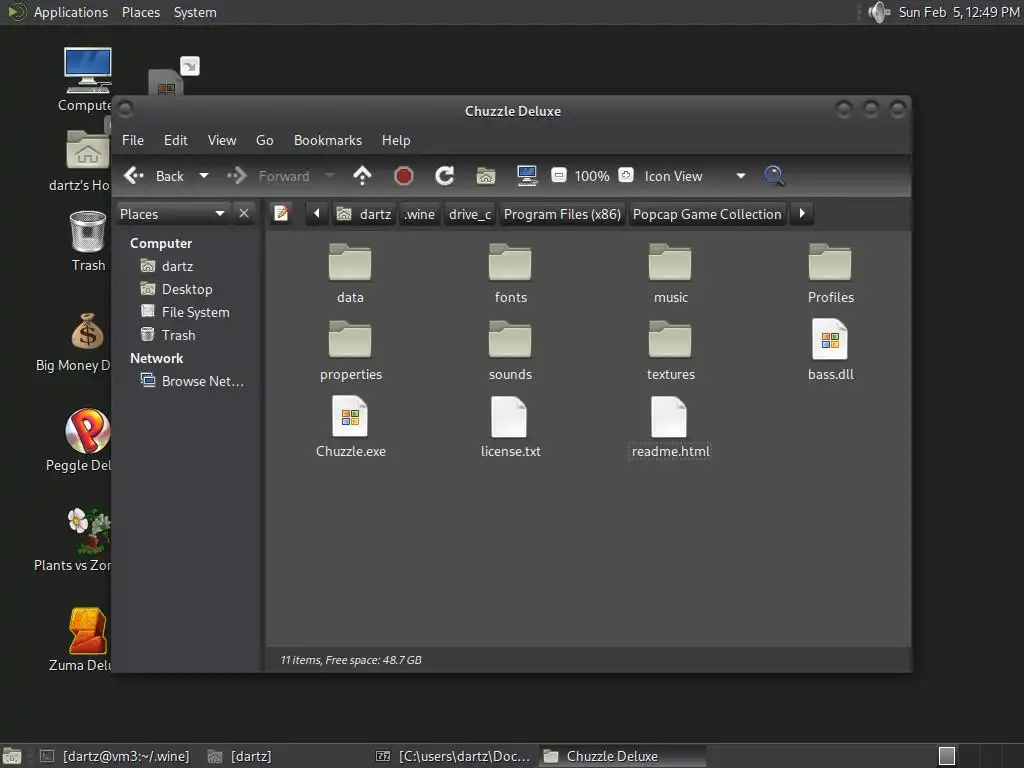
Task: Zoom out with the minus icon
Action: point(559,175)
